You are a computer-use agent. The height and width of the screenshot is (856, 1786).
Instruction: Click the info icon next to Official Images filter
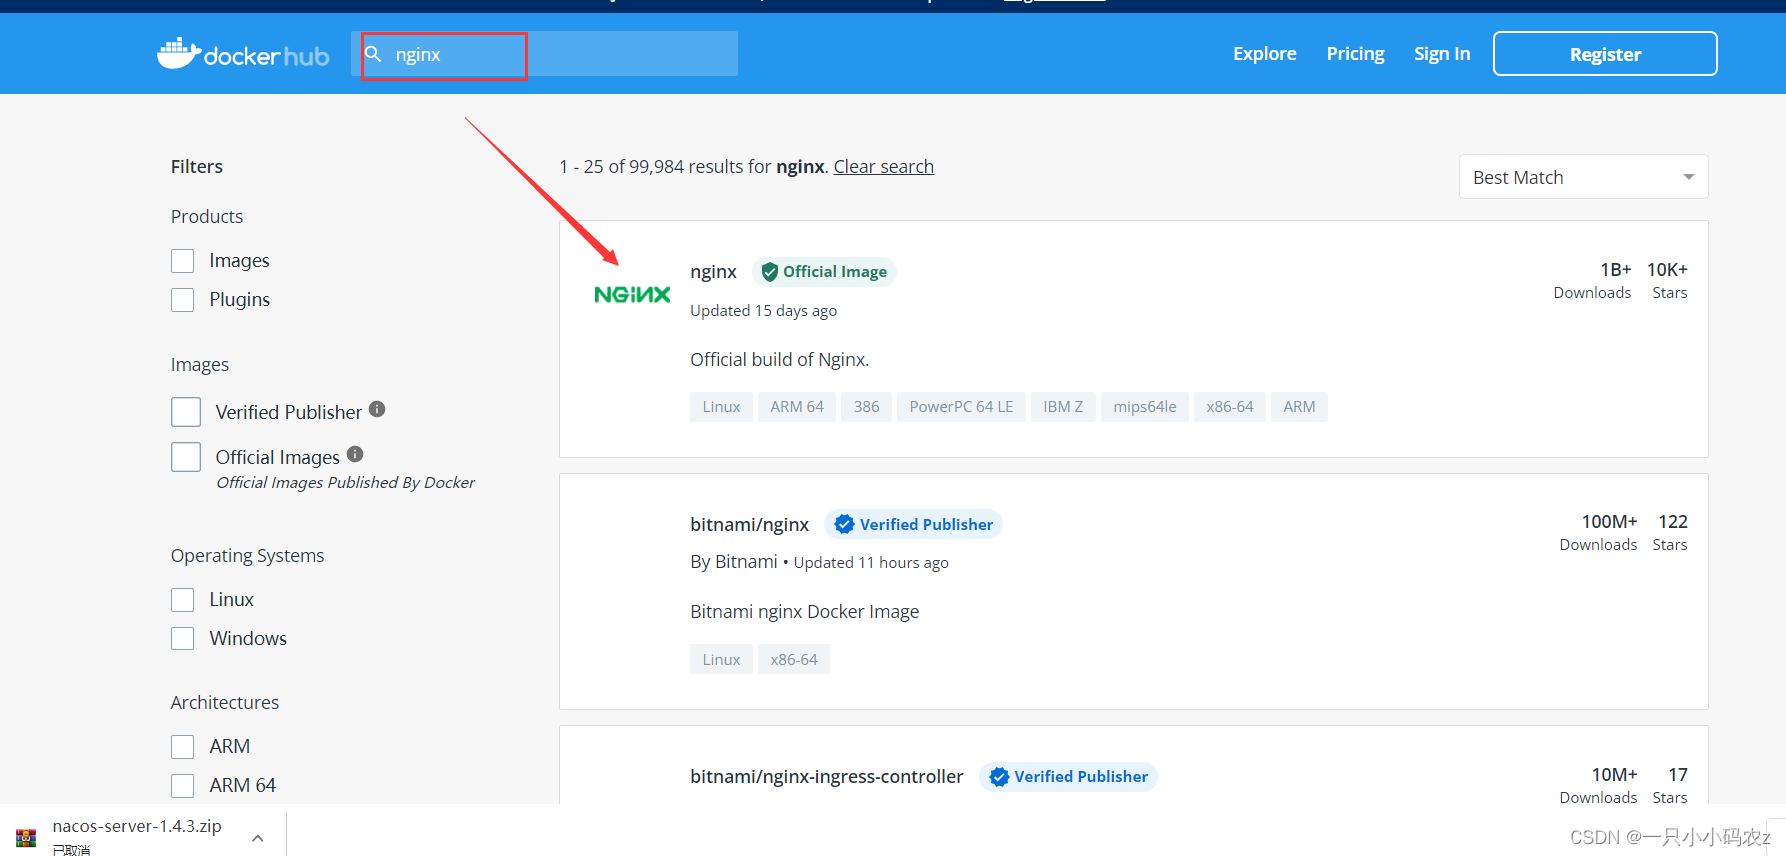355,454
